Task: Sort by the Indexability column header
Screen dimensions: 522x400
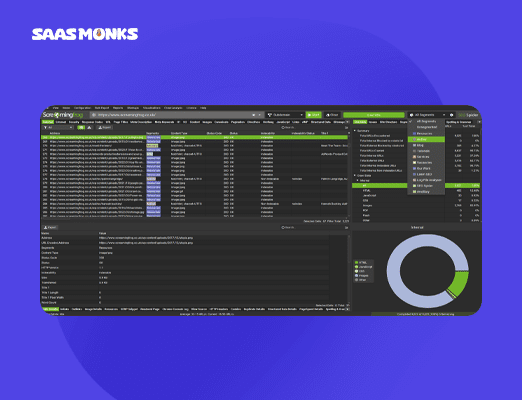Action: 268,133
